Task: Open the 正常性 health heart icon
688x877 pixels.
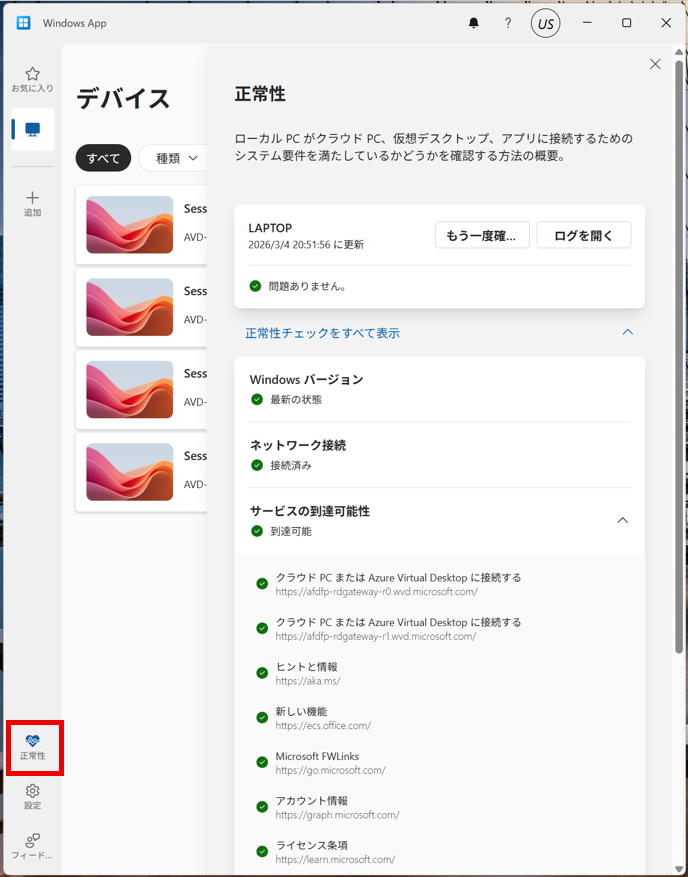Action: click(32, 741)
